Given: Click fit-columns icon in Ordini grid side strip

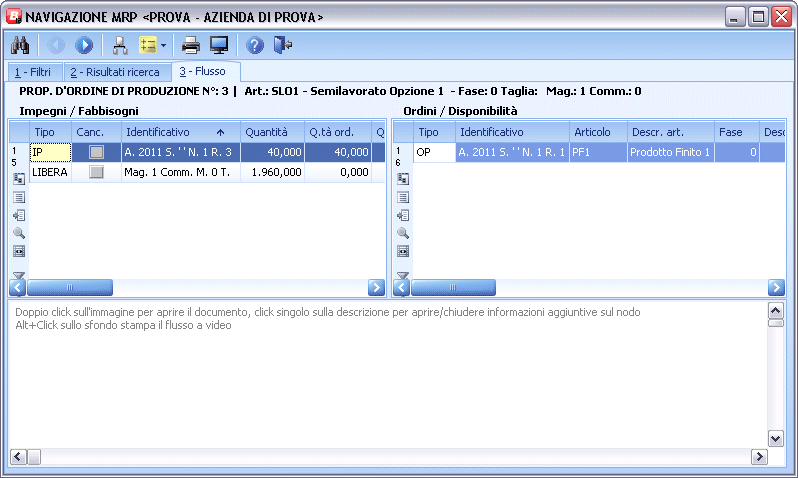Looking at the screenshot, I should [403, 251].
